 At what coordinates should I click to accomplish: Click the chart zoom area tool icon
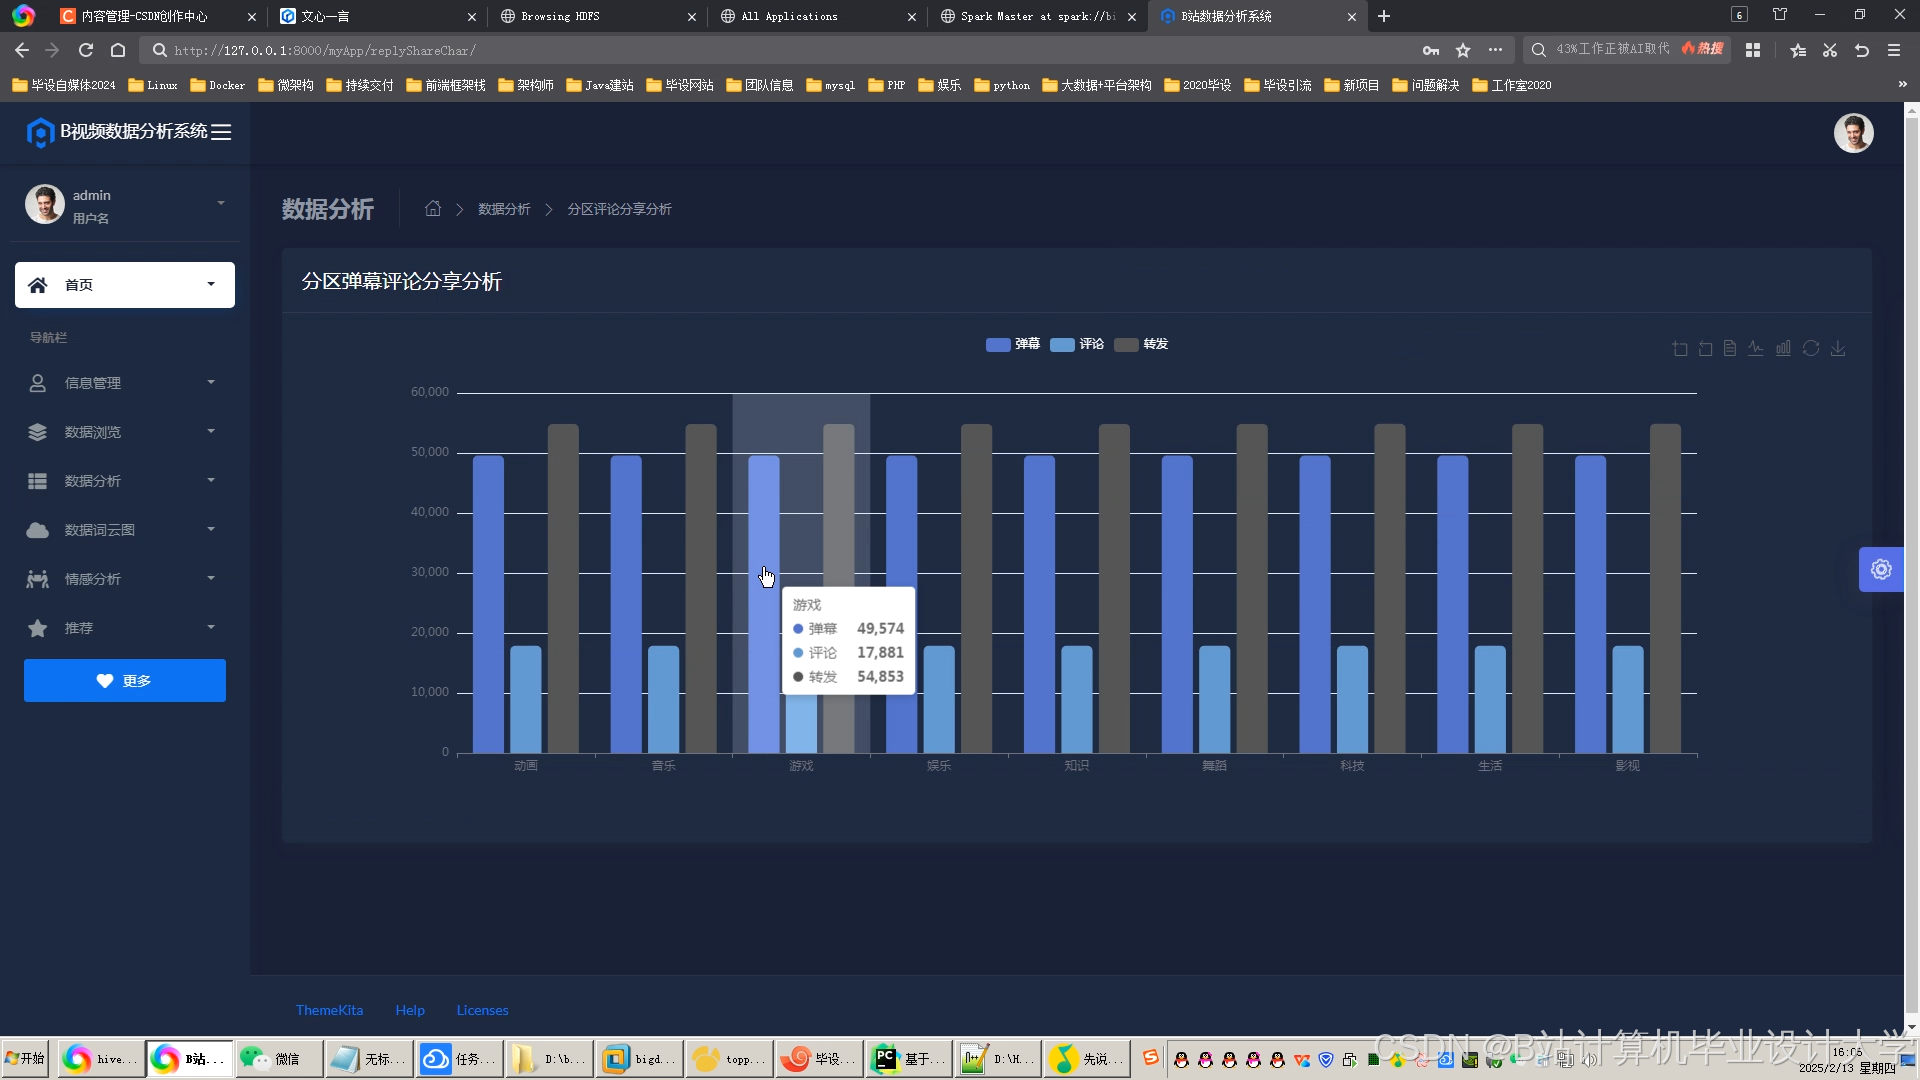[1680, 349]
